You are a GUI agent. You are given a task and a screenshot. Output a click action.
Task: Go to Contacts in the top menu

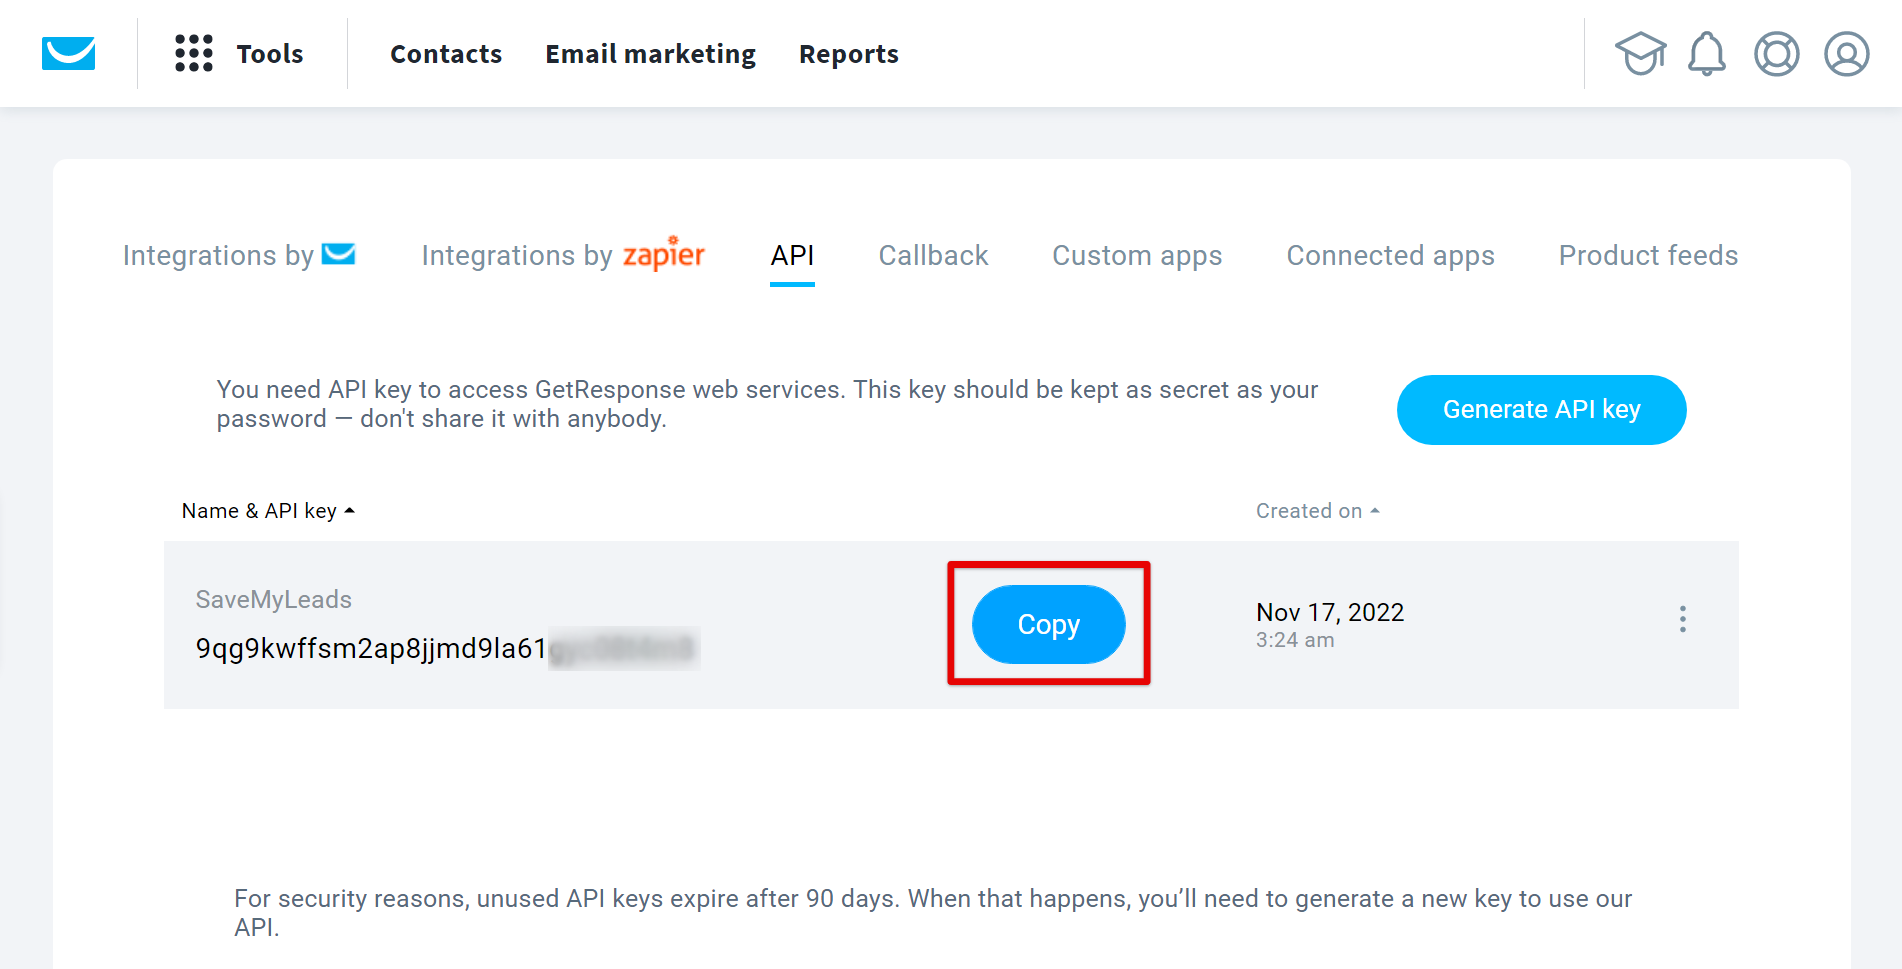(x=446, y=54)
